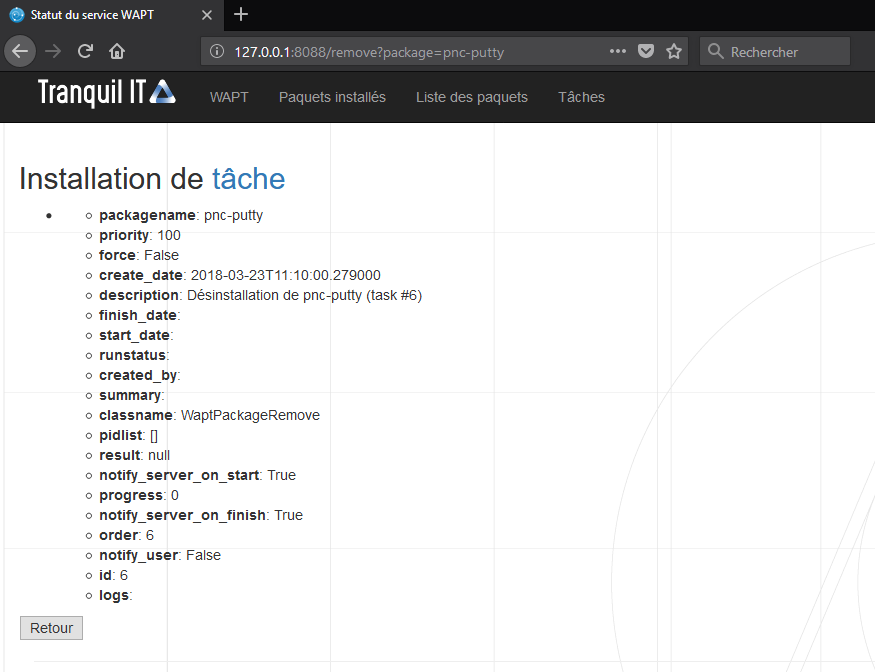Click the Retour button
The width and height of the screenshot is (875, 672).
tap(51, 628)
